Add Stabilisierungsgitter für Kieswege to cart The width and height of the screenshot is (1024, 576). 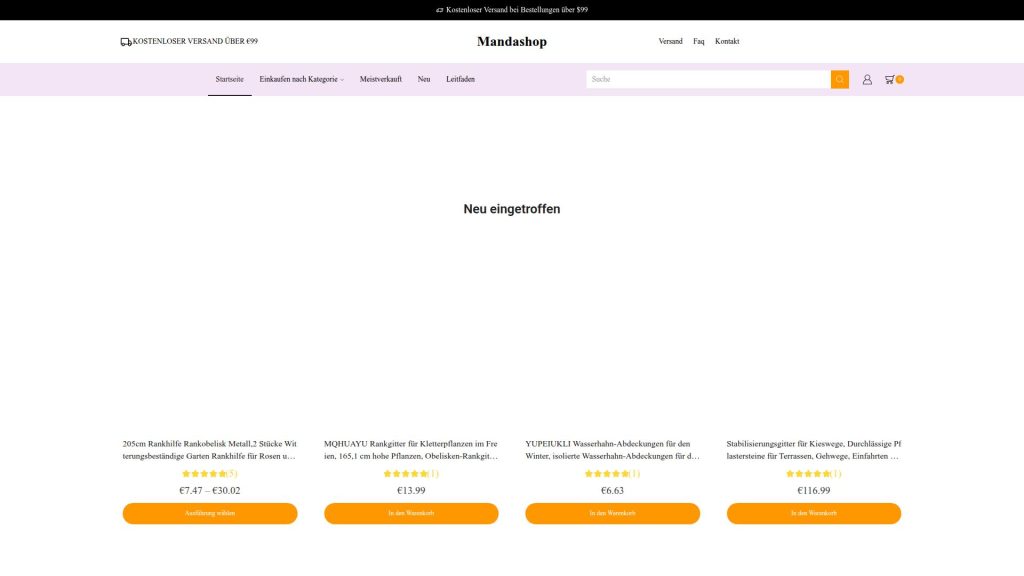point(814,513)
